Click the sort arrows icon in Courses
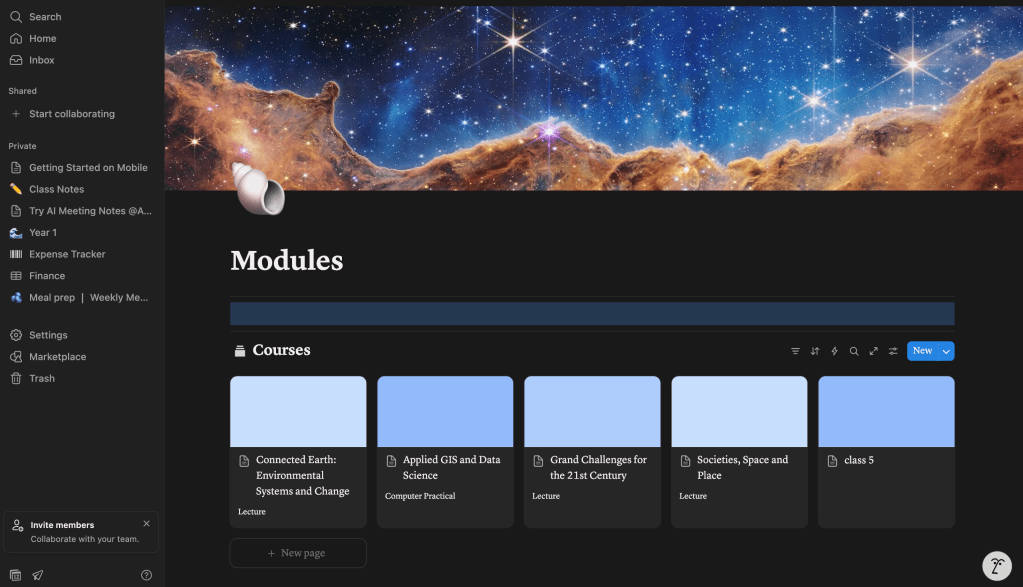 click(815, 351)
